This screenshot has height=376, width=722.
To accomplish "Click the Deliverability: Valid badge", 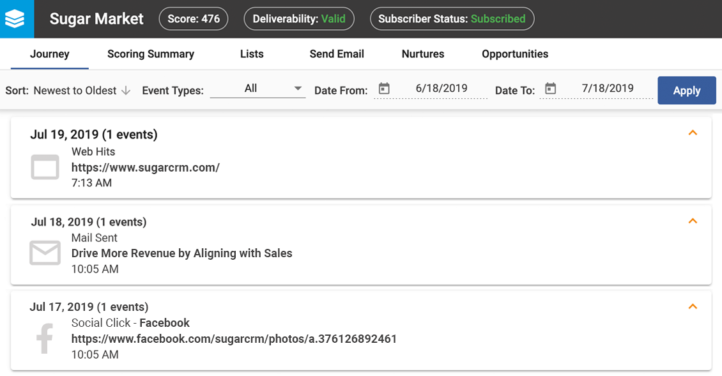I will click(x=299, y=19).
